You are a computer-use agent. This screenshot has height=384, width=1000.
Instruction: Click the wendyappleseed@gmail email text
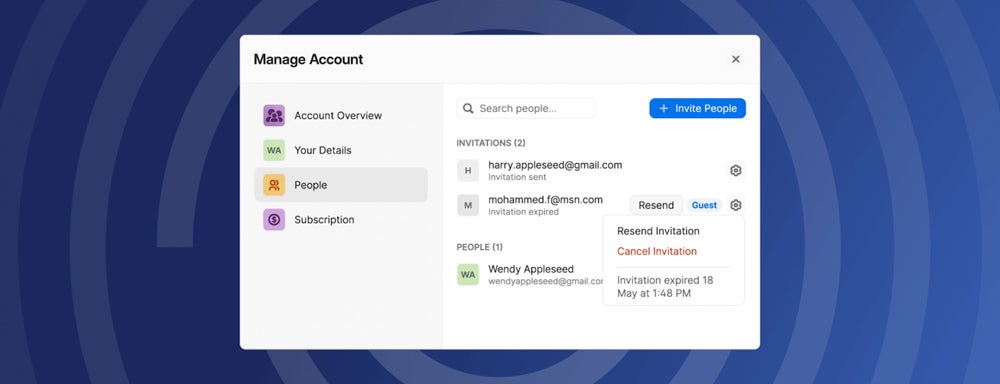(x=545, y=281)
